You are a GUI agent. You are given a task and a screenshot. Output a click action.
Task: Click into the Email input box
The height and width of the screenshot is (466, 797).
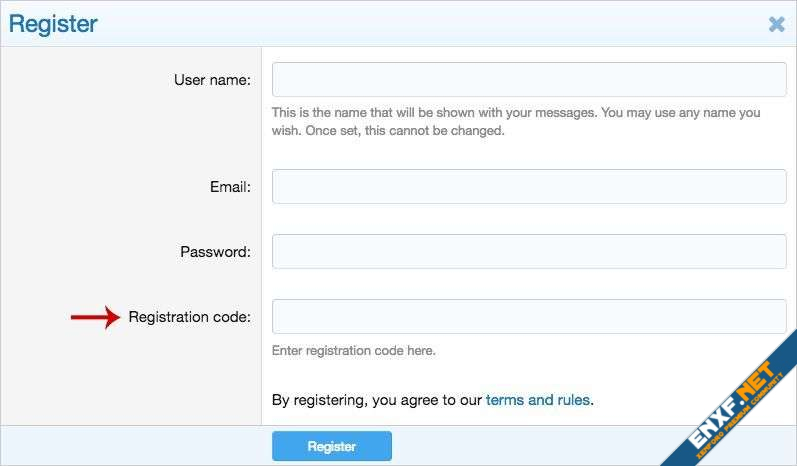pyautogui.click(x=529, y=186)
